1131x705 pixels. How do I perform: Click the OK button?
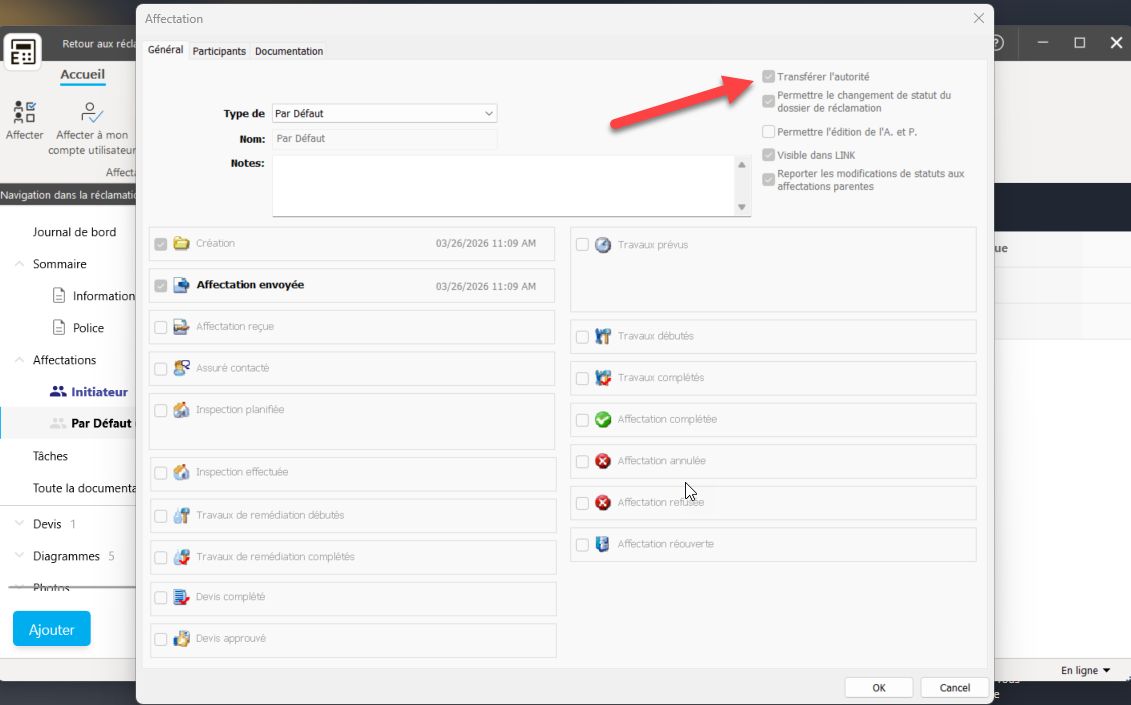[879, 688]
